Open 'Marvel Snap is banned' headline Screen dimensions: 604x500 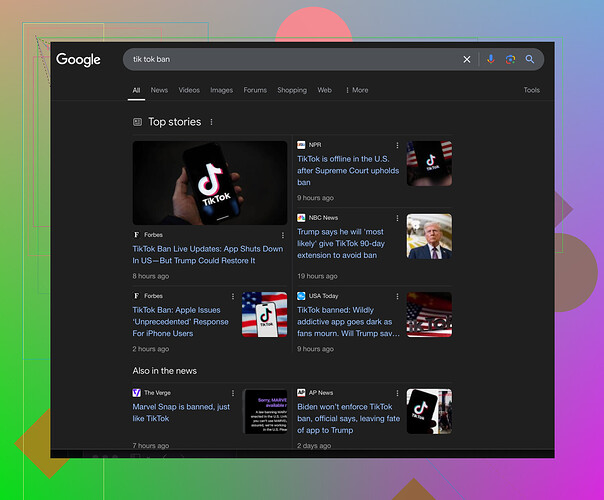pos(181,413)
